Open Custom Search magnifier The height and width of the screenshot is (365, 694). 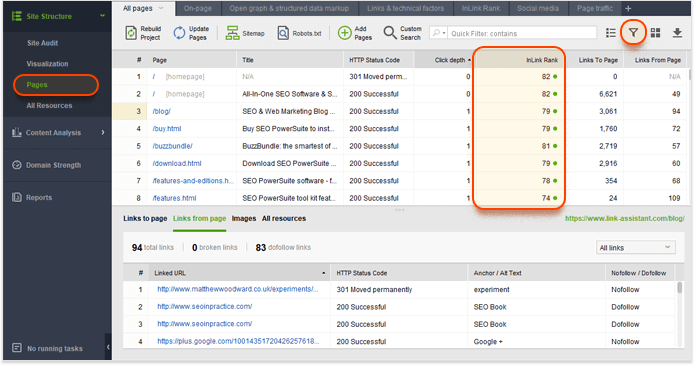(389, 33)
